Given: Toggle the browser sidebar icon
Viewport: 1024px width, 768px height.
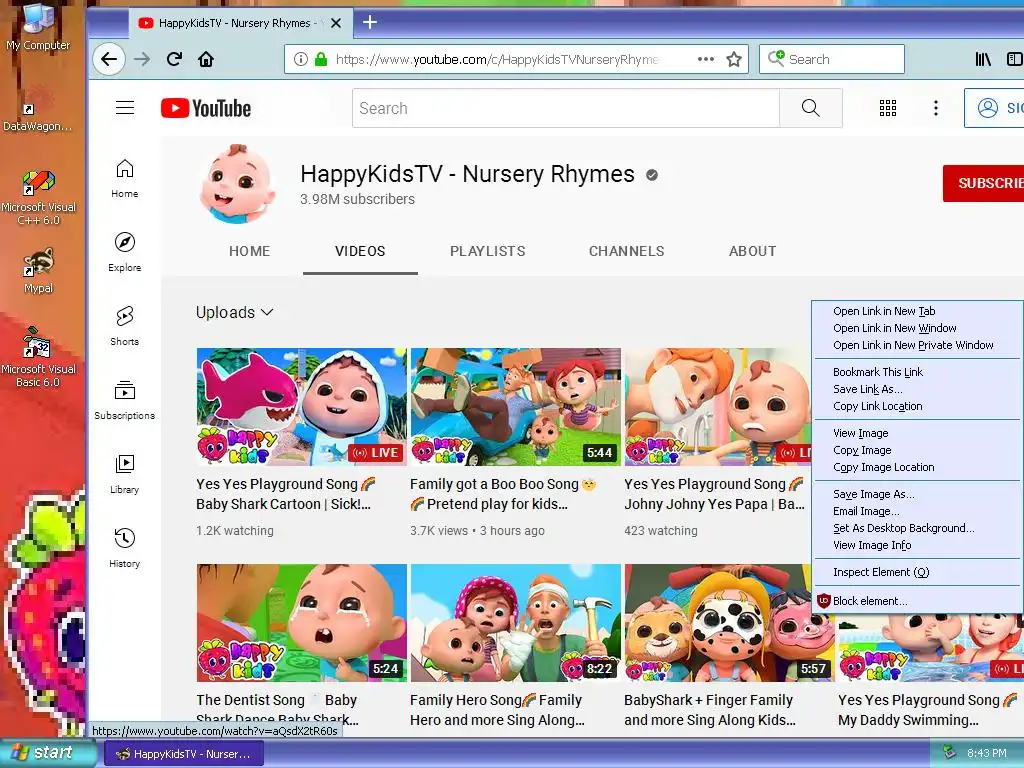Looking at the screenshot, I should (1015, 59).
